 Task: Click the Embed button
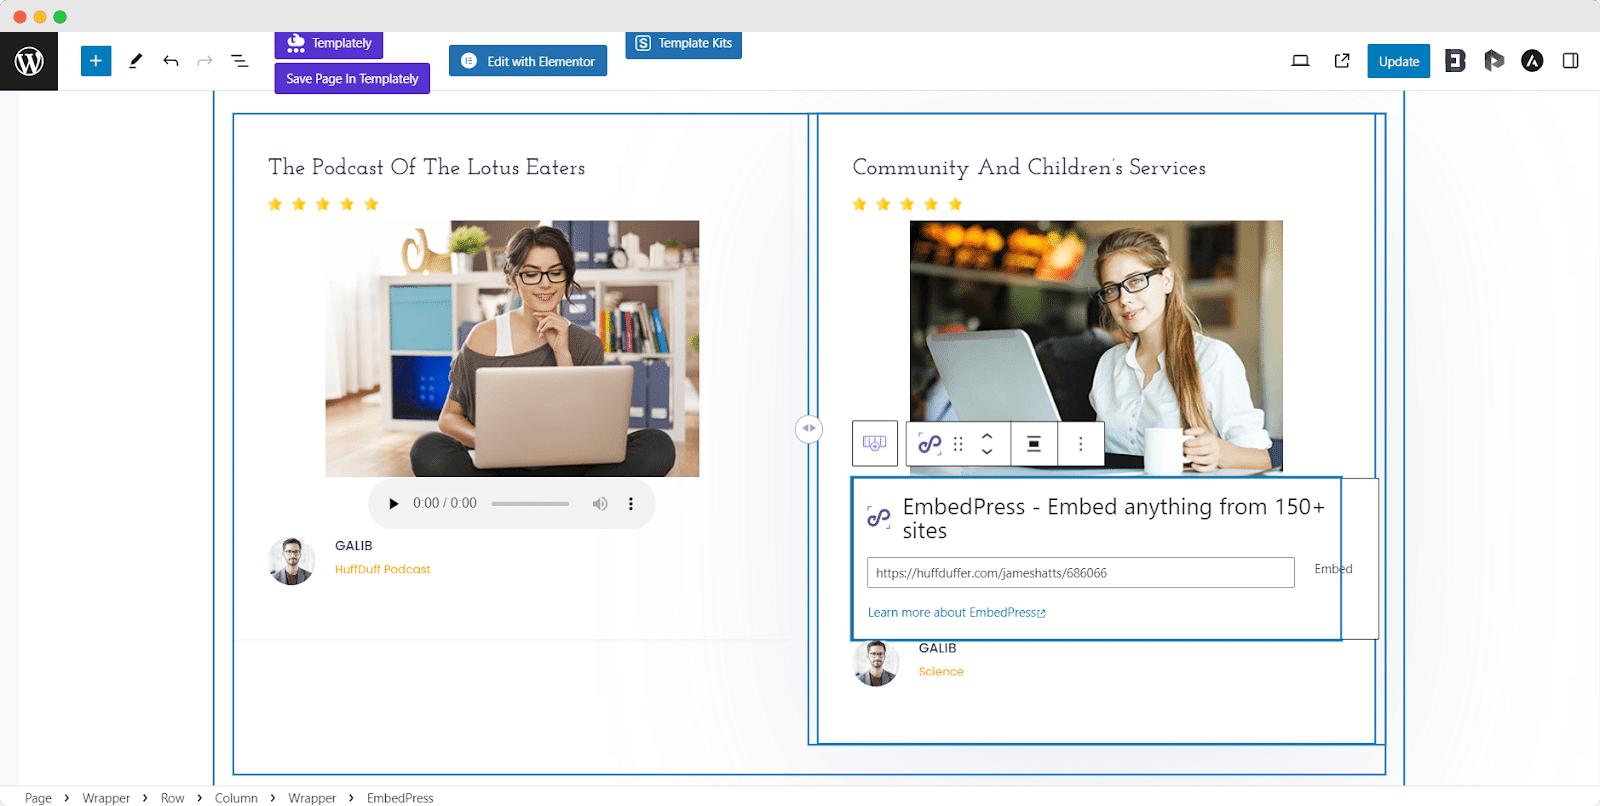[1333, 569]
